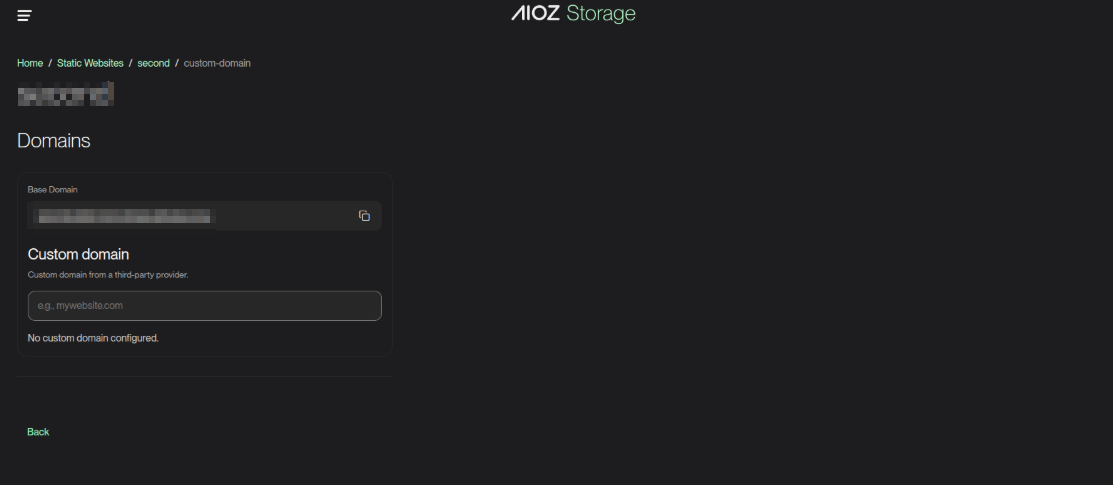Viewport: 1113px width, 485px height.
Task: Open Static Websites breadcrumb link
Action: point(90,63)
